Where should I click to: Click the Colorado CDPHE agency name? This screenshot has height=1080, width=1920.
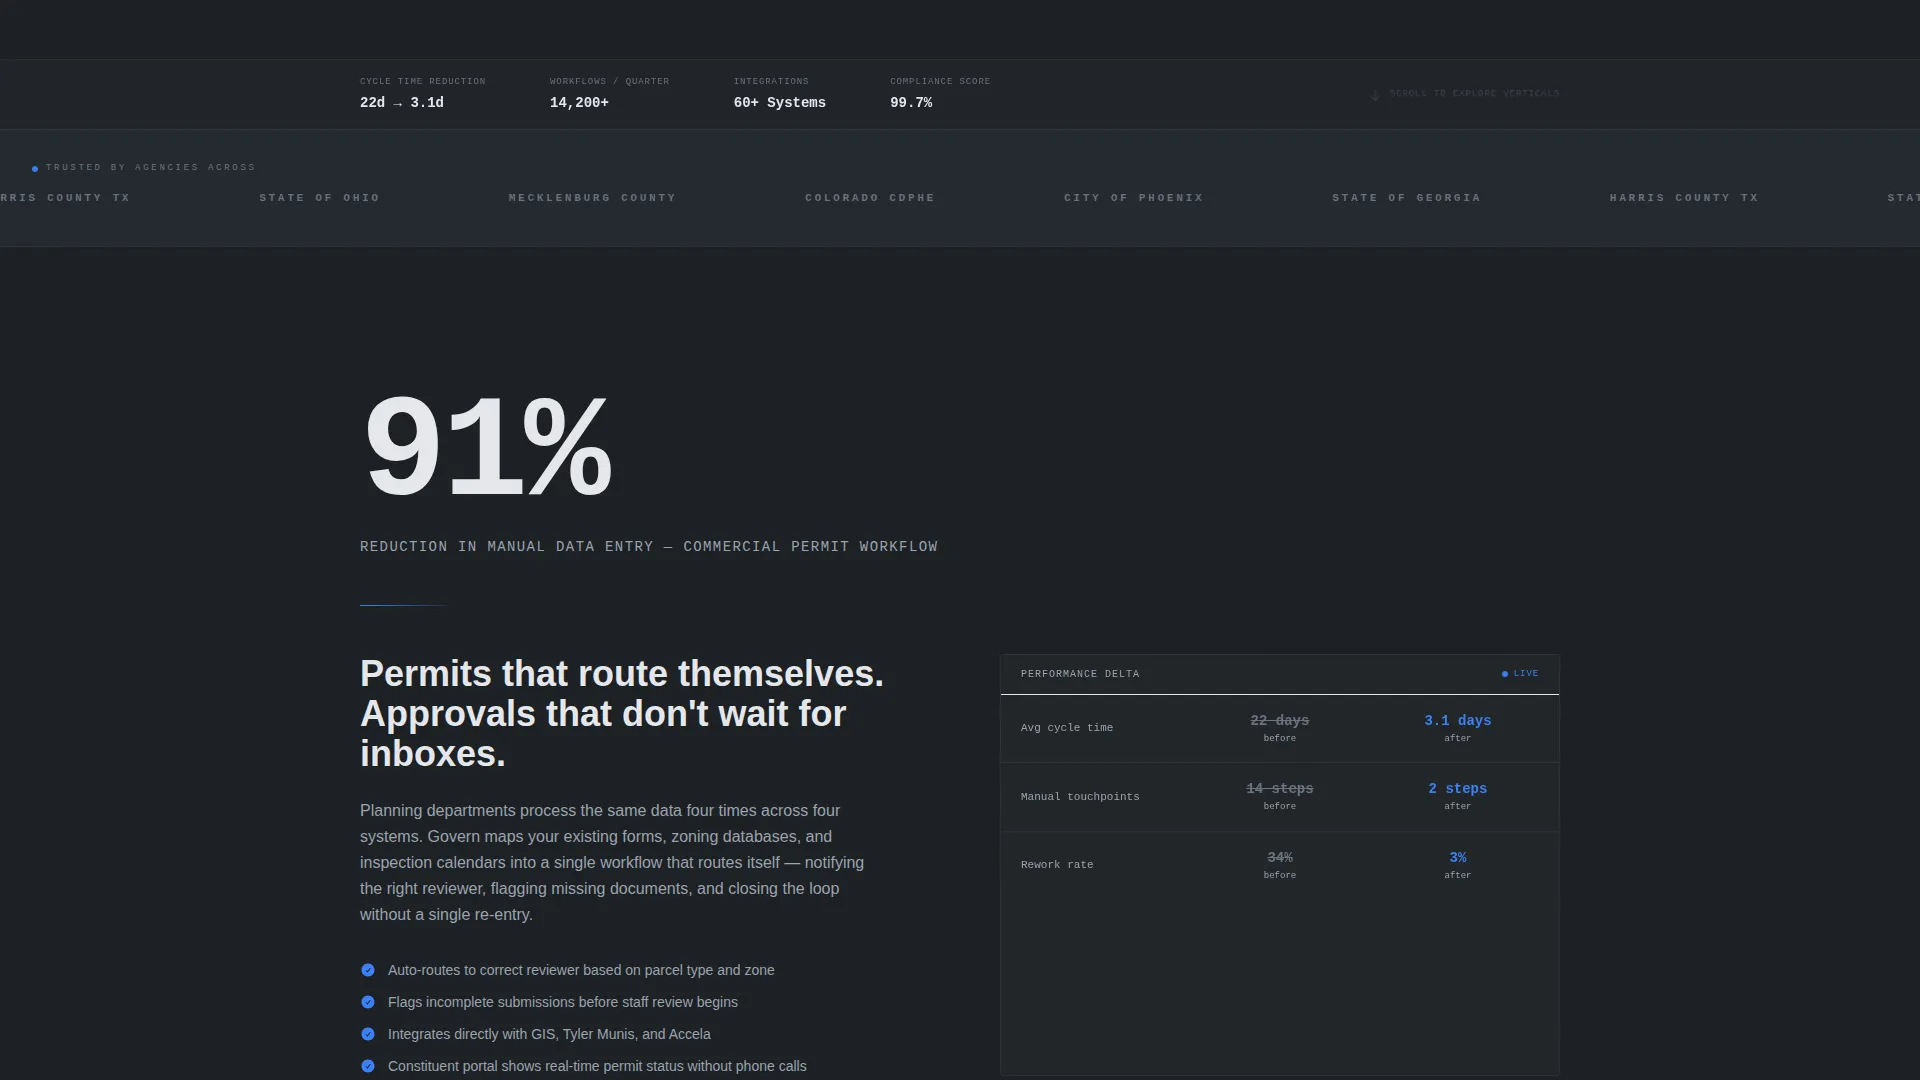[x=870, y=198]
